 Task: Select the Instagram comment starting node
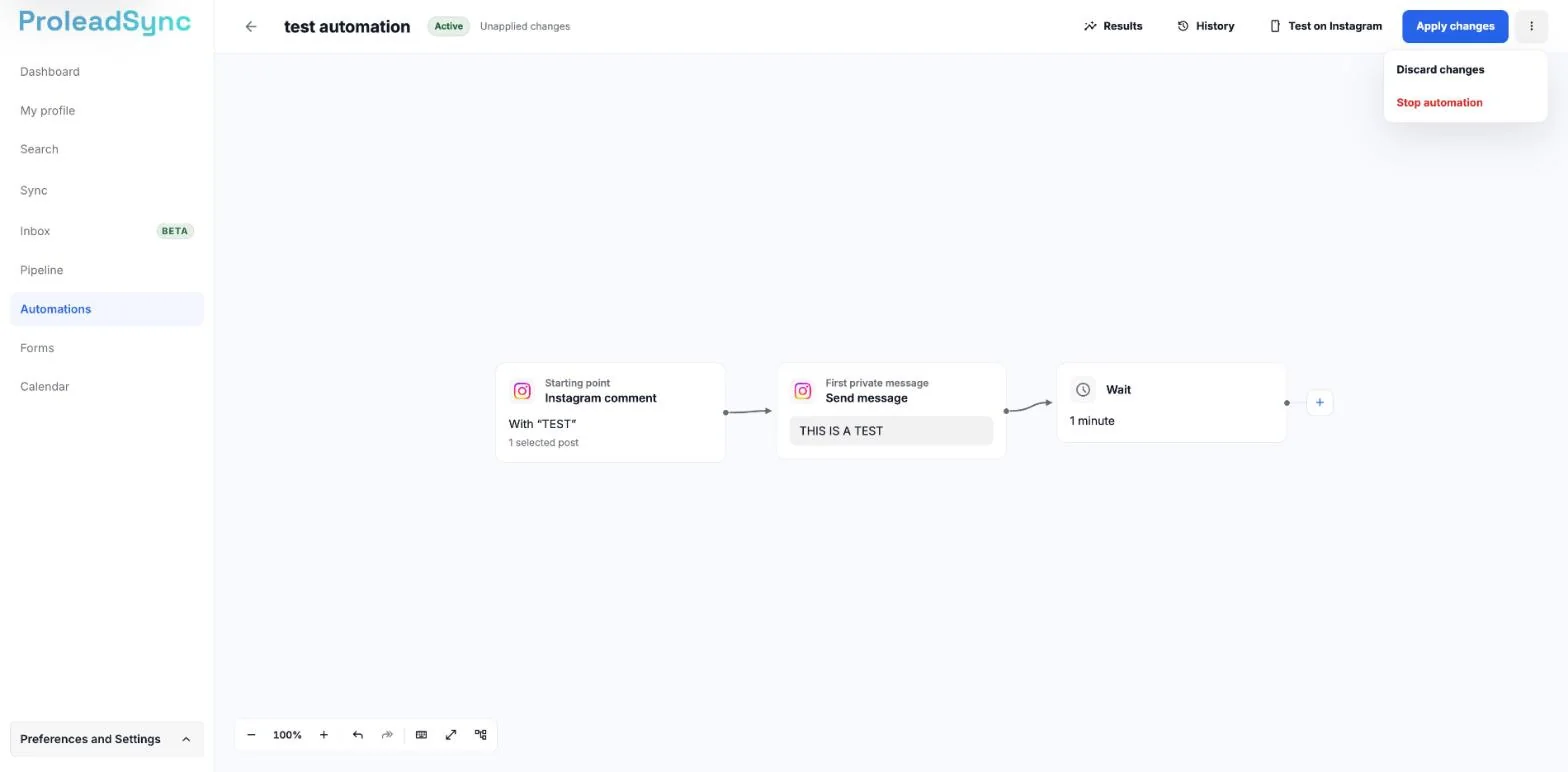pos(610,413)
